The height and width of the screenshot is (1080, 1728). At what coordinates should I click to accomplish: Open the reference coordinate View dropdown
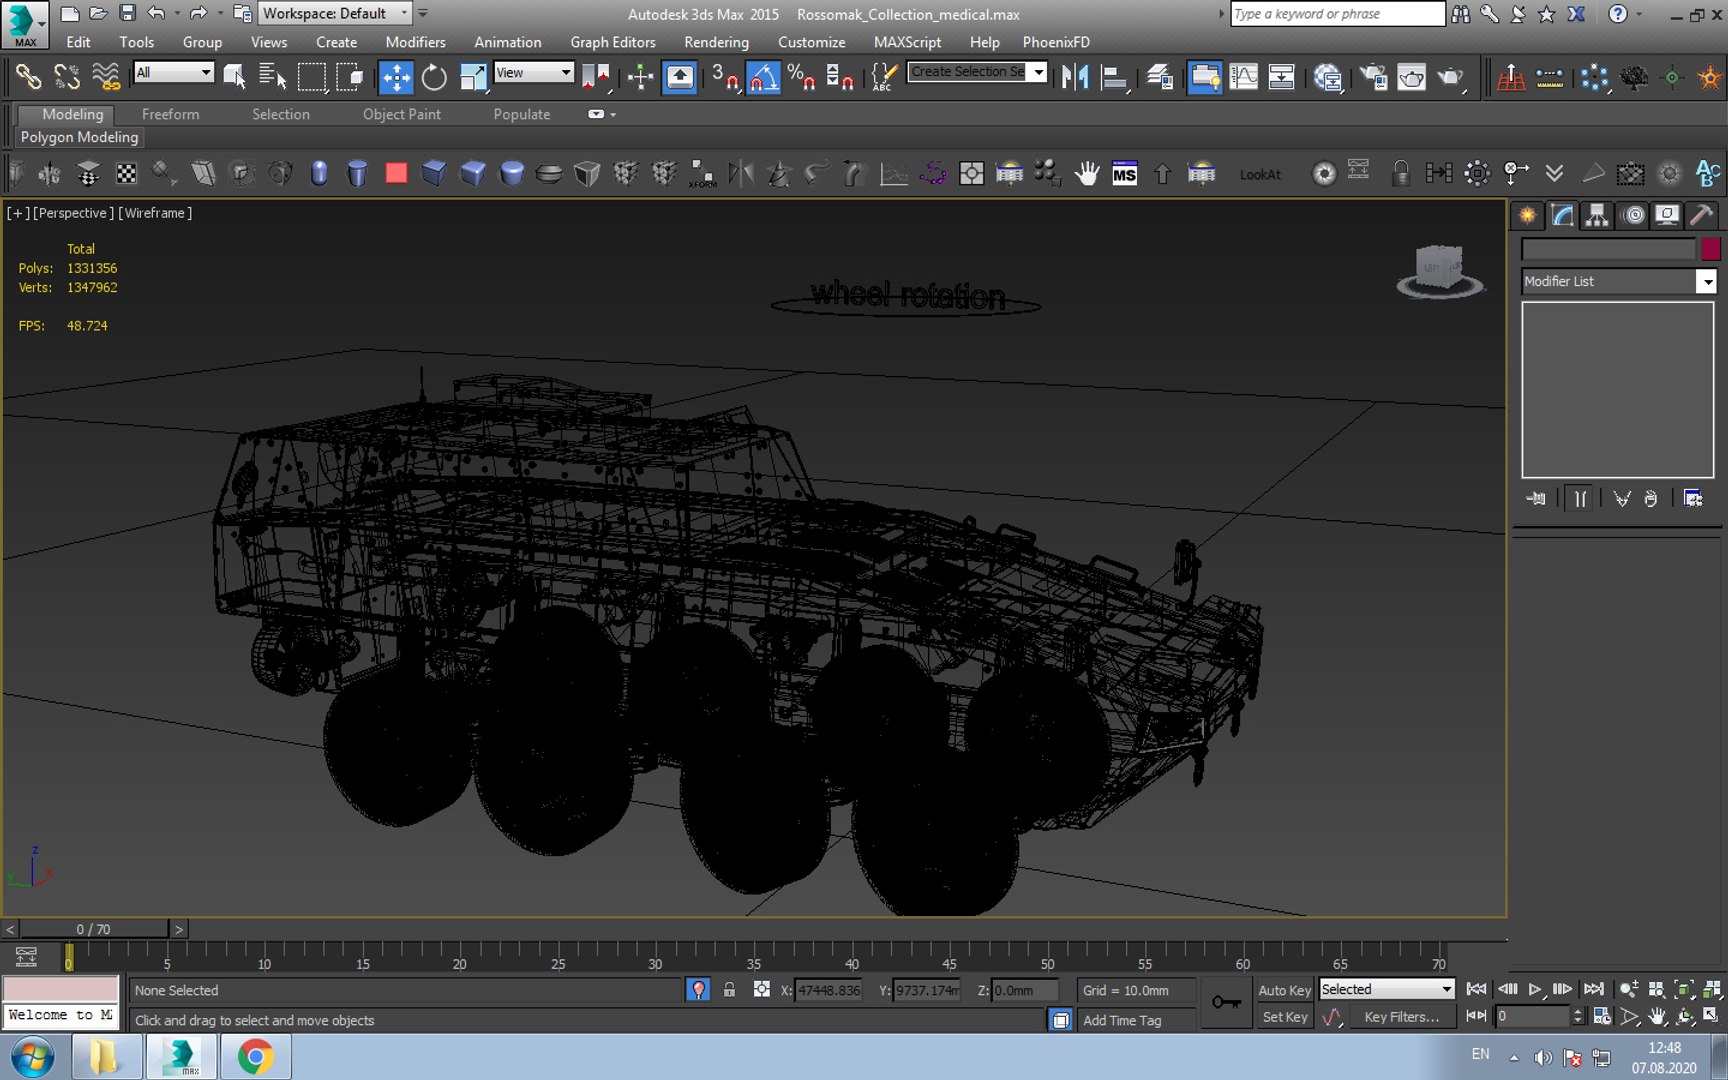(x=534, y=72)
